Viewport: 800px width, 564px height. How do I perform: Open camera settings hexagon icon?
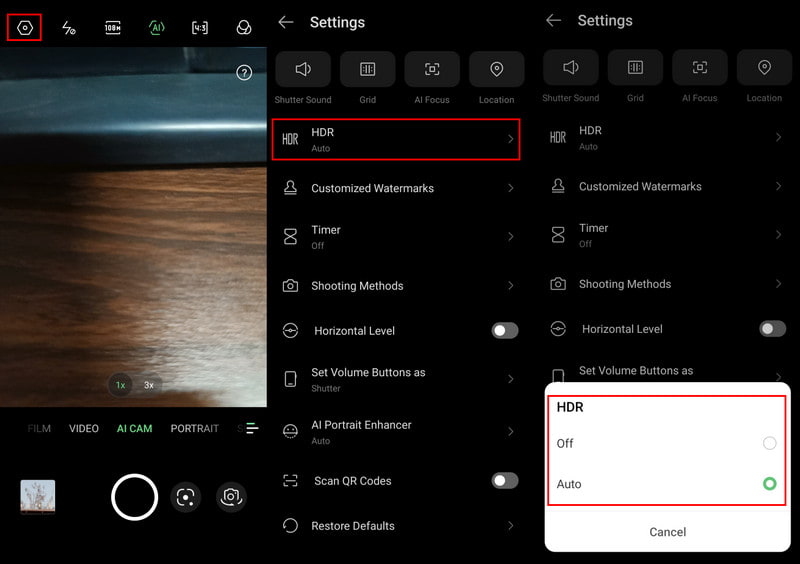(x=24, y=28)
